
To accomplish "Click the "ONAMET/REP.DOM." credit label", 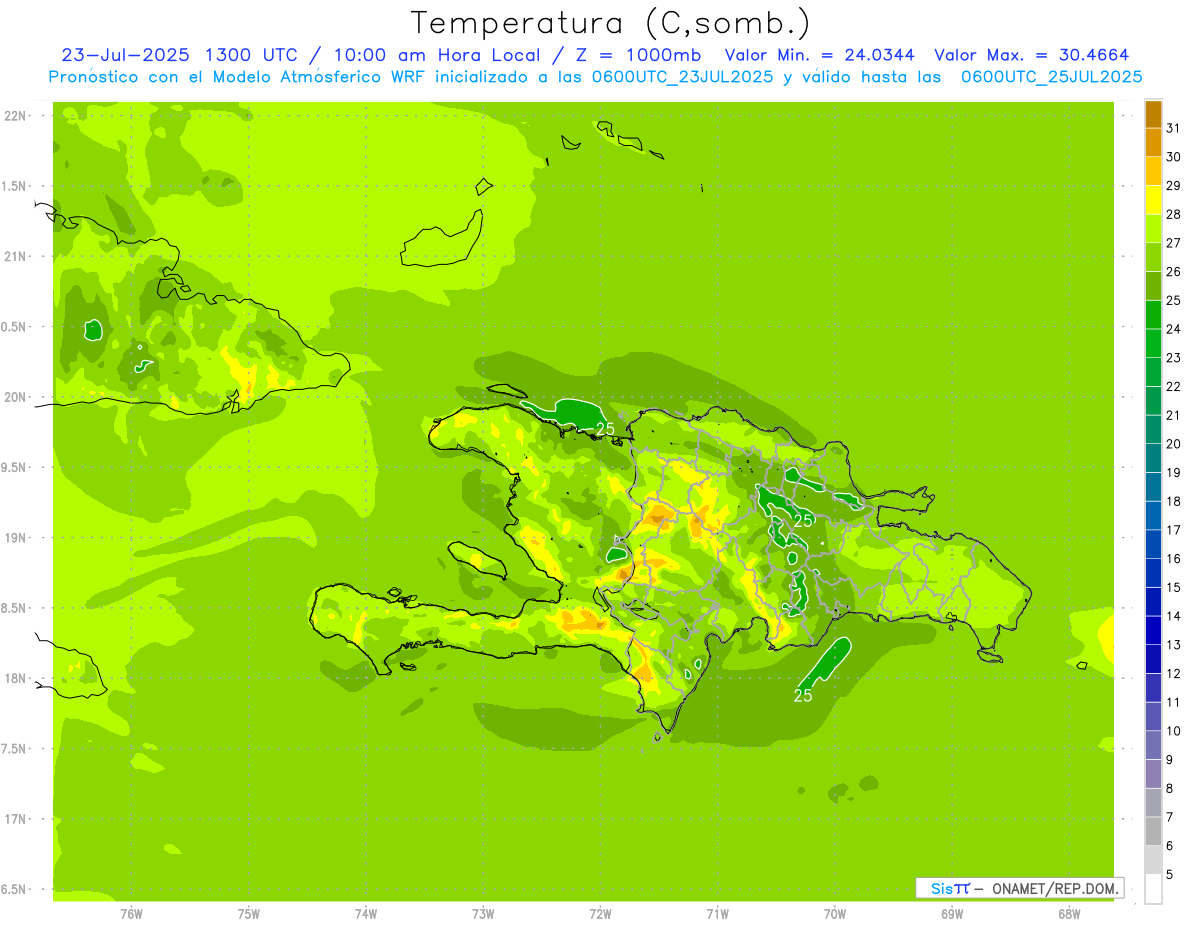I will point(1056,888).
